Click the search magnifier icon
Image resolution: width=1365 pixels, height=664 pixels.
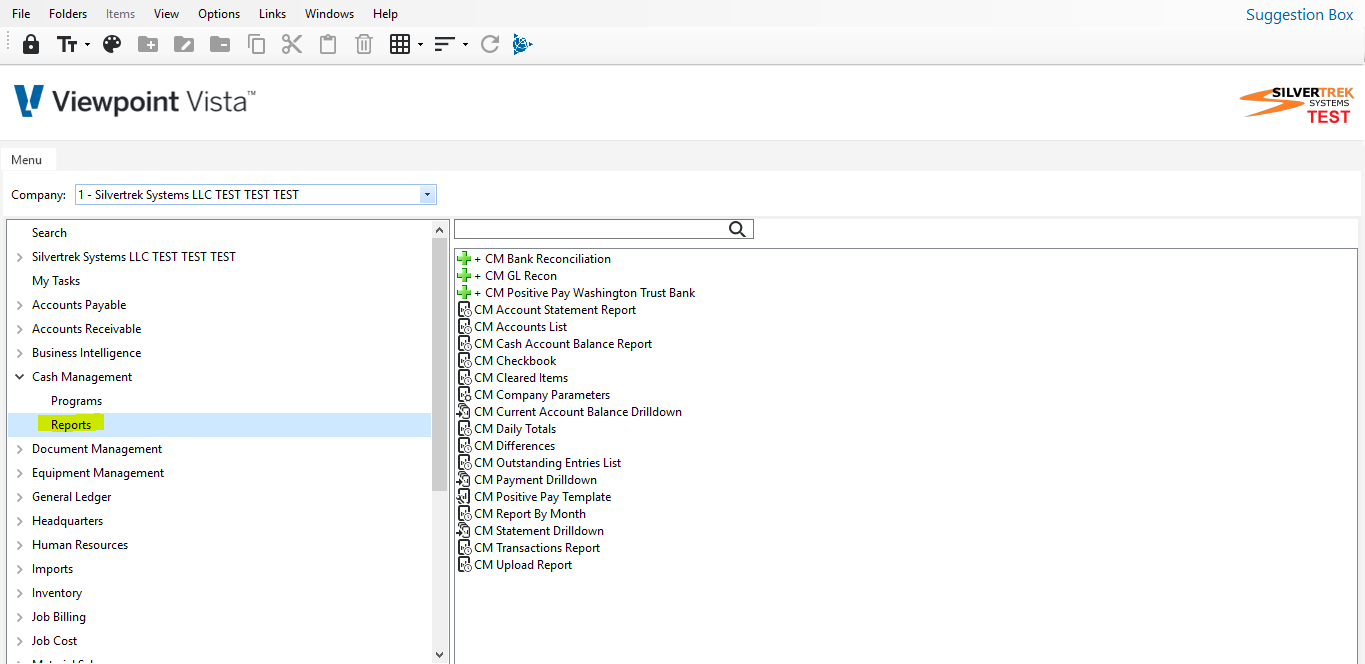tap(737, 230)
